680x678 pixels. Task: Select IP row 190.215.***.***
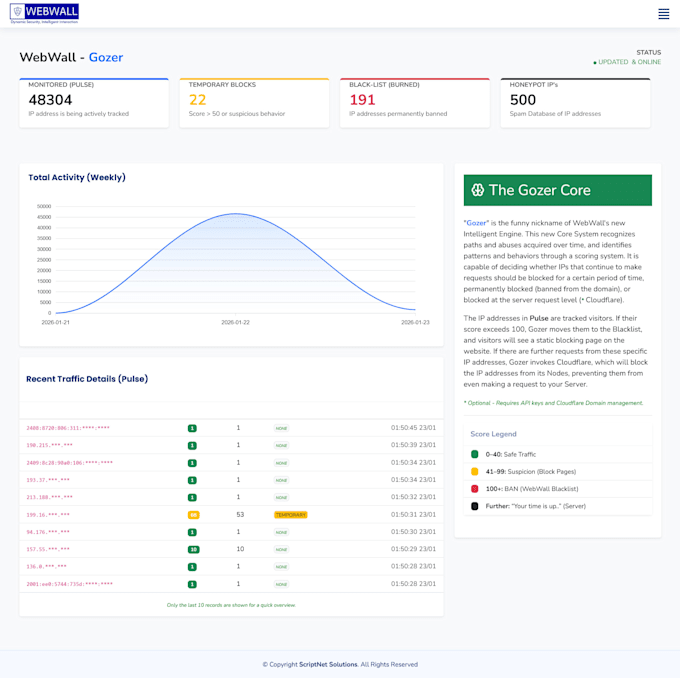[x=231, y=445]
